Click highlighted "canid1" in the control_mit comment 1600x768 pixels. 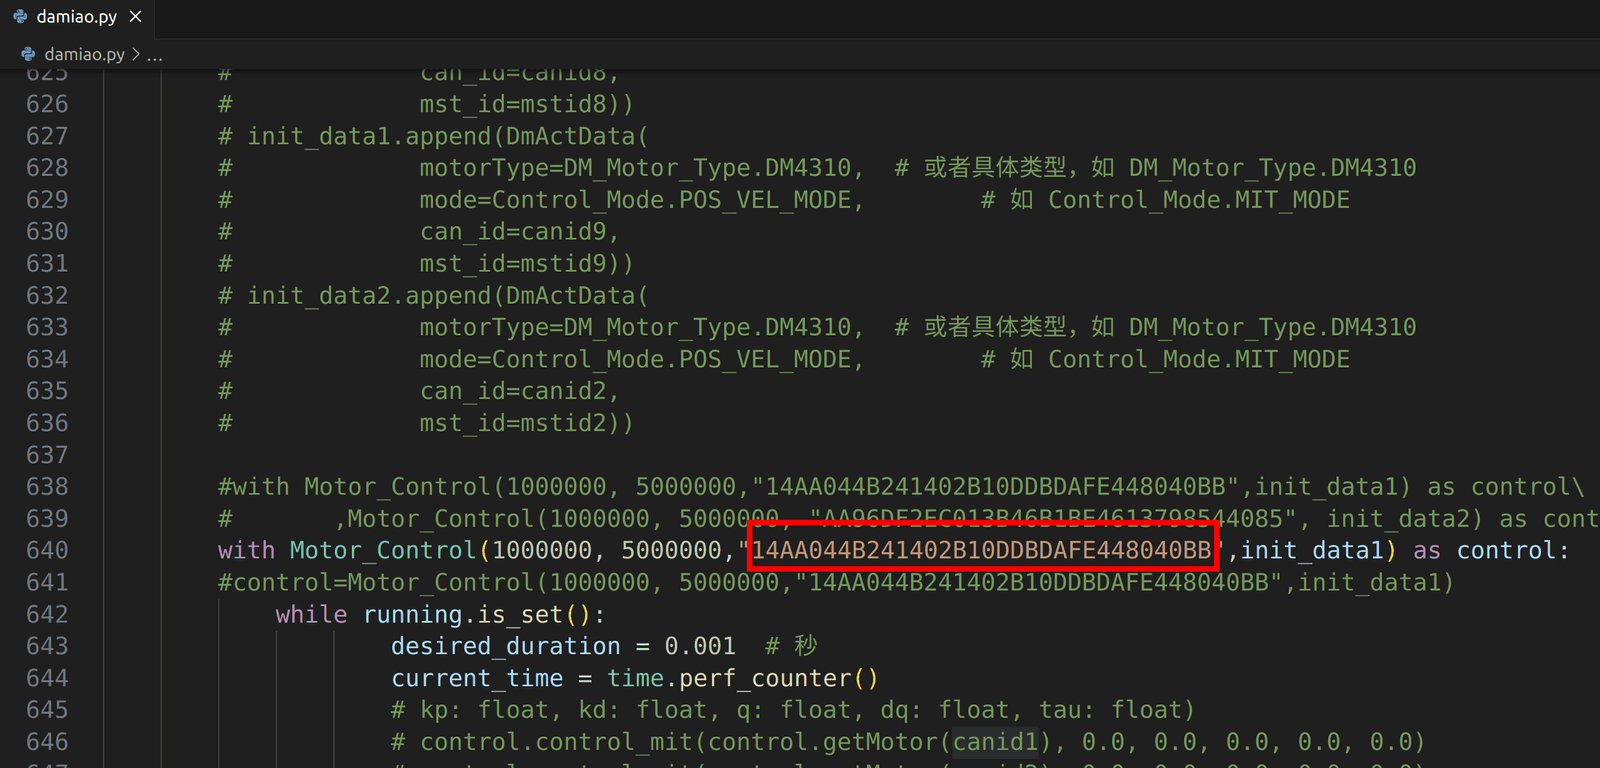995,742
